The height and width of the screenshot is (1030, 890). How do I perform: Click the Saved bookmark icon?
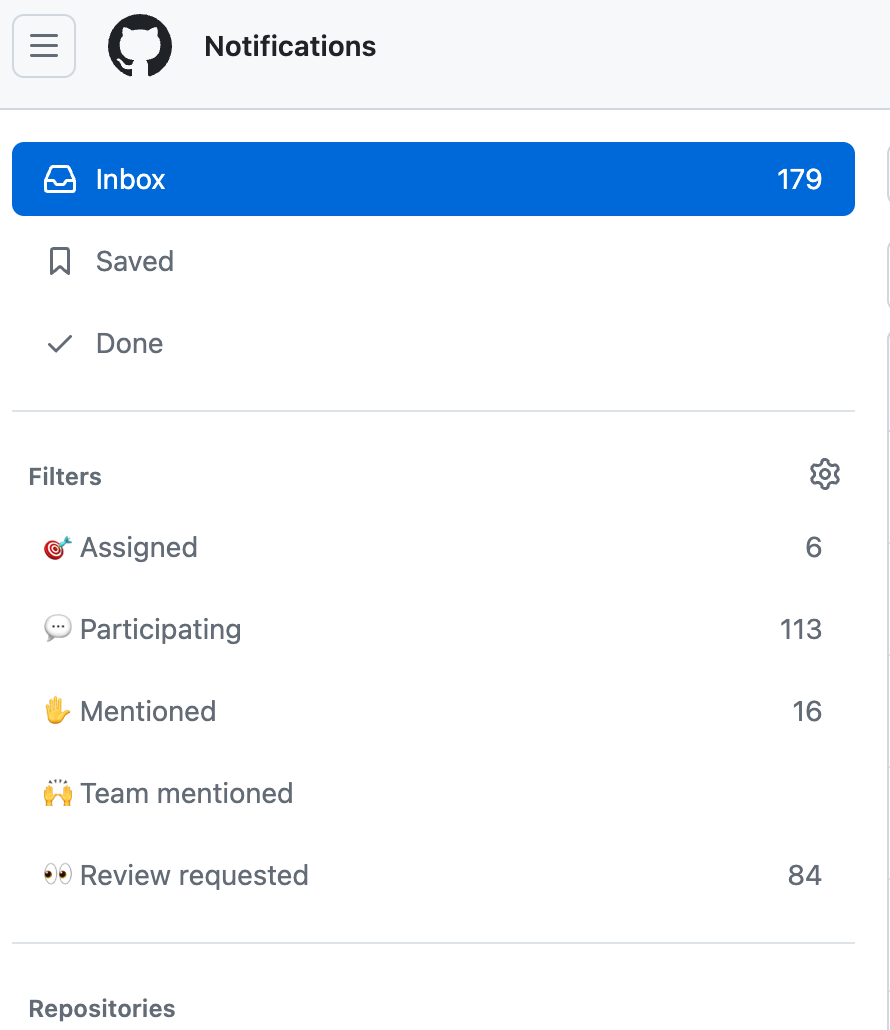tap(60, 262)
